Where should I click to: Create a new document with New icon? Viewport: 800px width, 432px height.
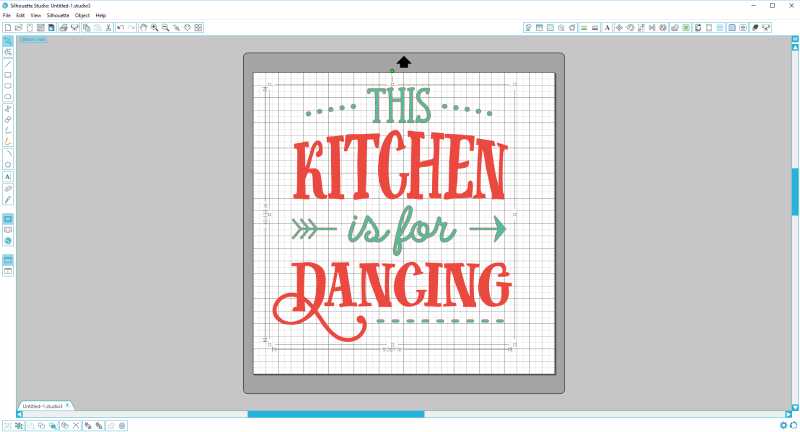click(x=8, y=28)
